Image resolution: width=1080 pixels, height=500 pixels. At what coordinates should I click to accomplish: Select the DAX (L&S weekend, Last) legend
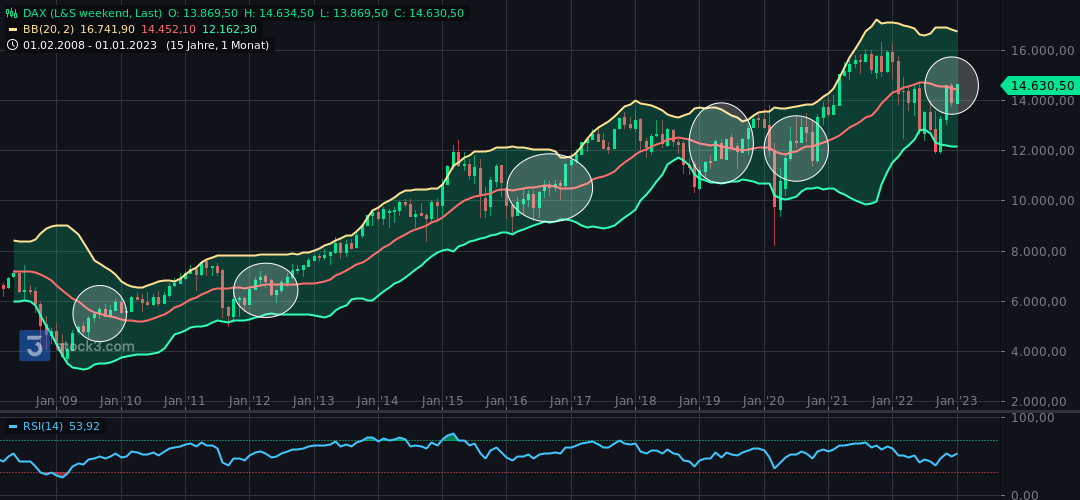(x=92, y=14)
